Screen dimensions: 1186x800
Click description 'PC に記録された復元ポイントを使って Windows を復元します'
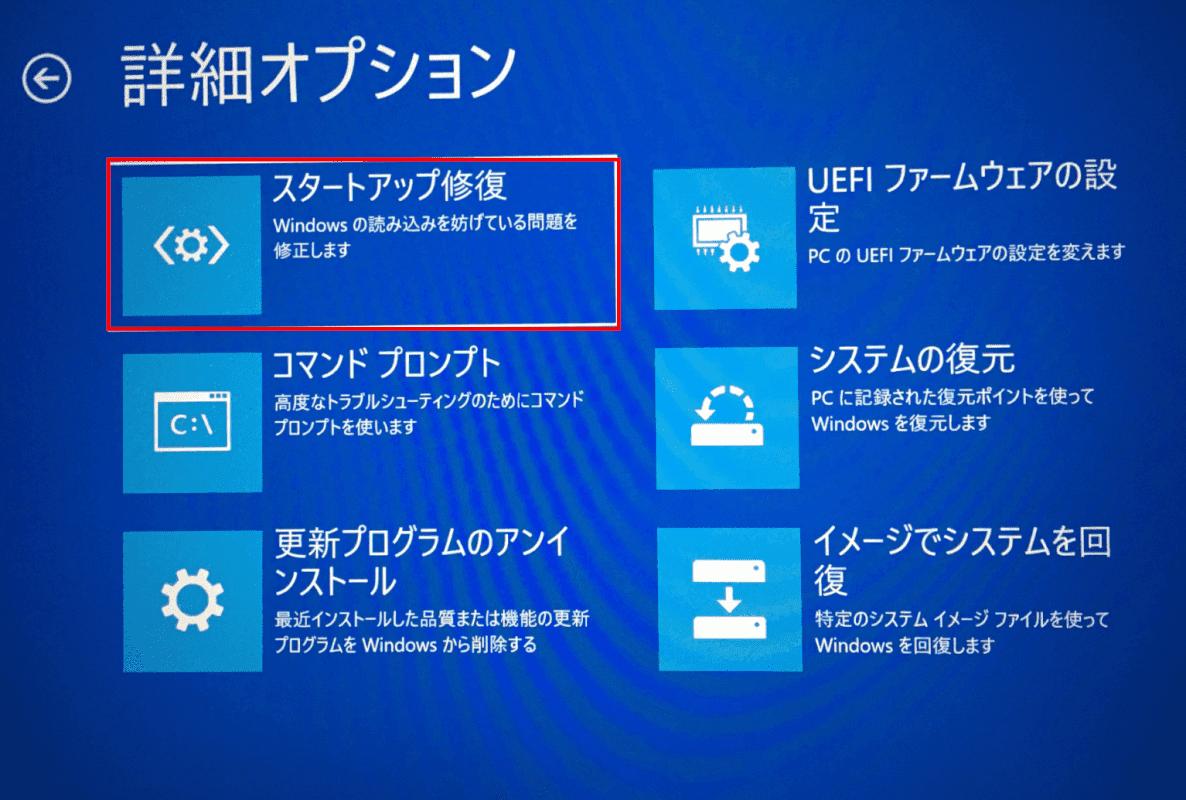tap(953, 410)
